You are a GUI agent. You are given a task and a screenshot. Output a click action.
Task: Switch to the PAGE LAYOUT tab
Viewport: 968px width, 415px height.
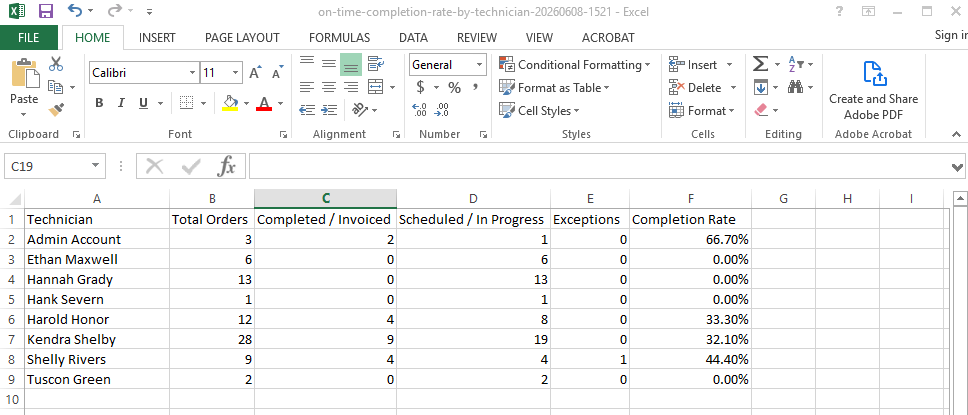point(242,38)
